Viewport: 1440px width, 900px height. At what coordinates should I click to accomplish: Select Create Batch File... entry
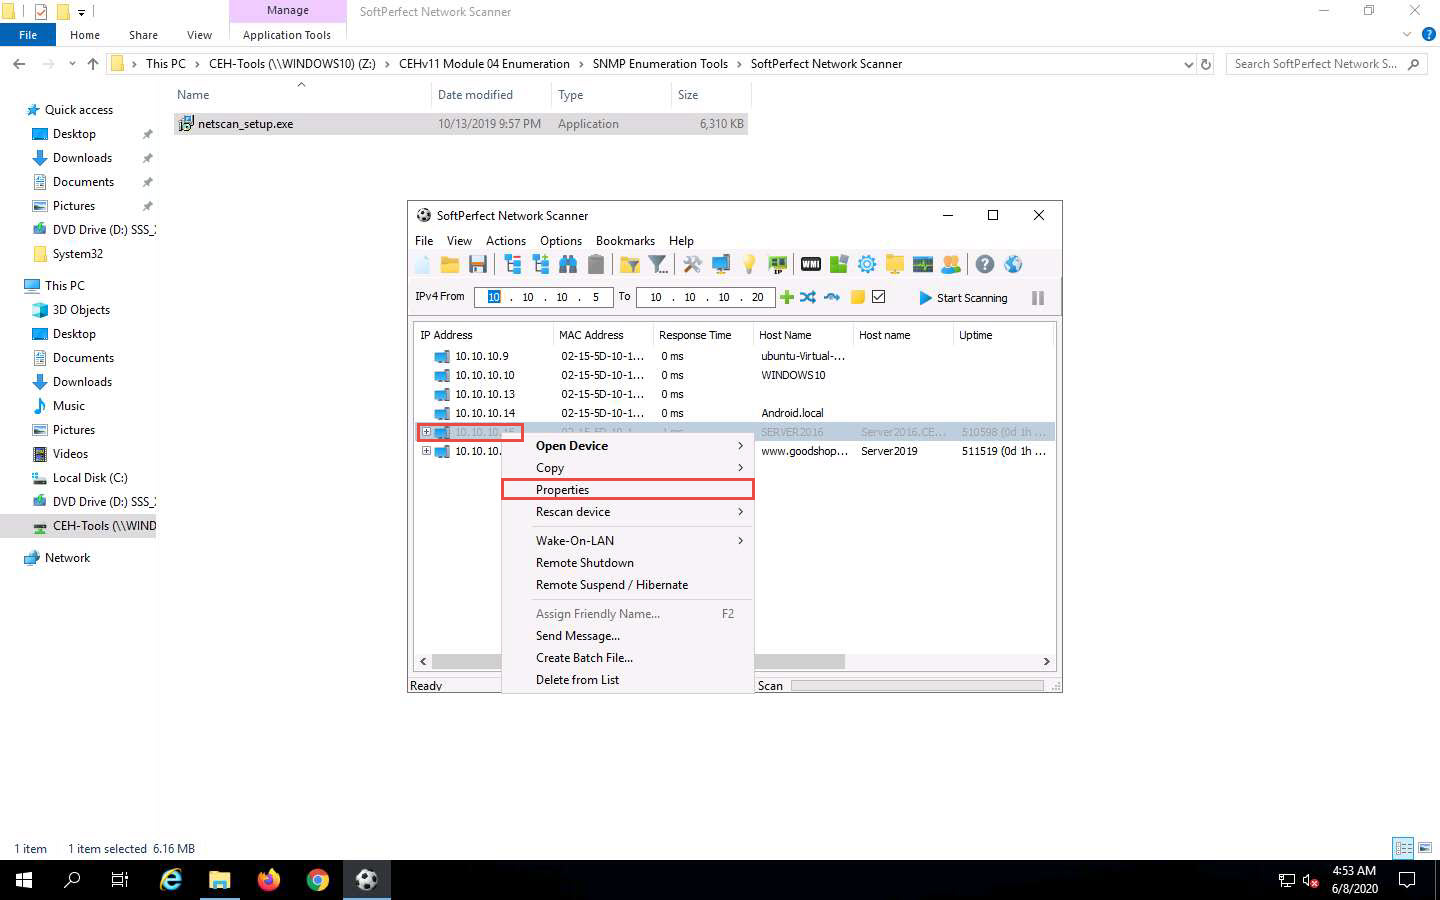(x=627, y=658)
